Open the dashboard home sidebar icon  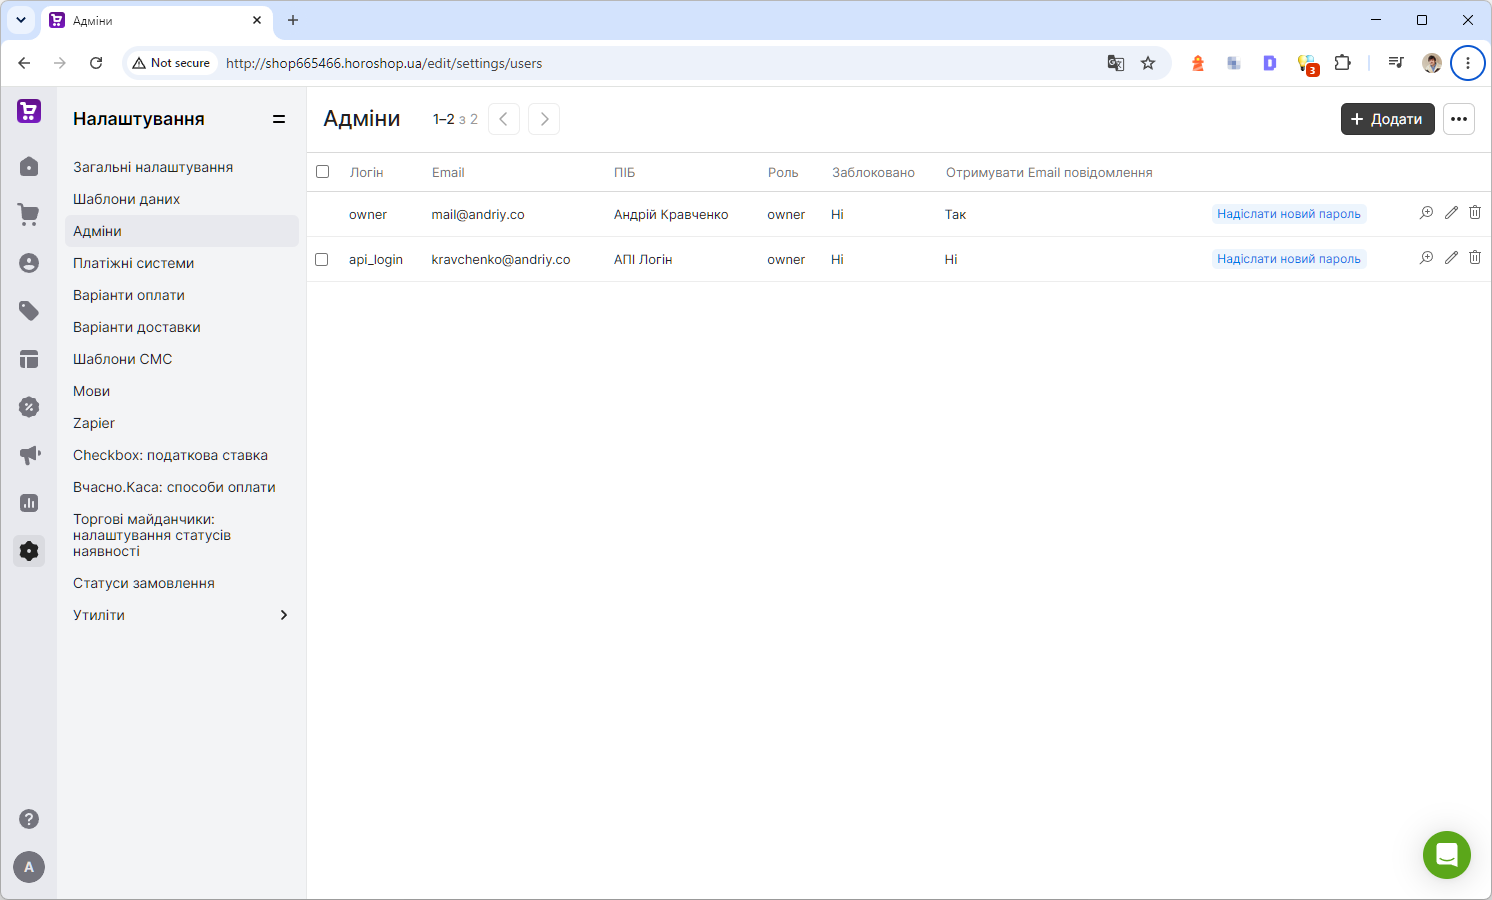(x=29, y=167)
